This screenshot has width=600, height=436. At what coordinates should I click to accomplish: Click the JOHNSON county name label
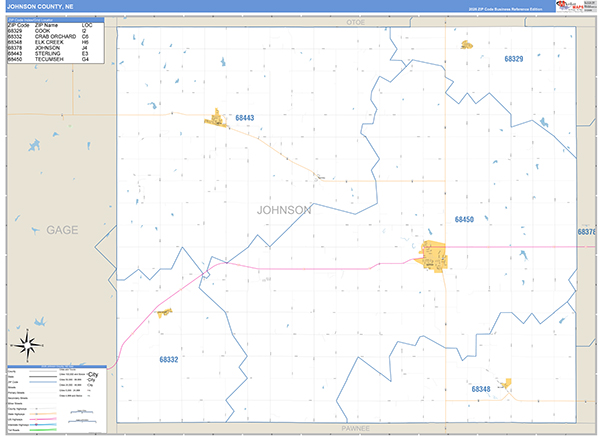284,210
